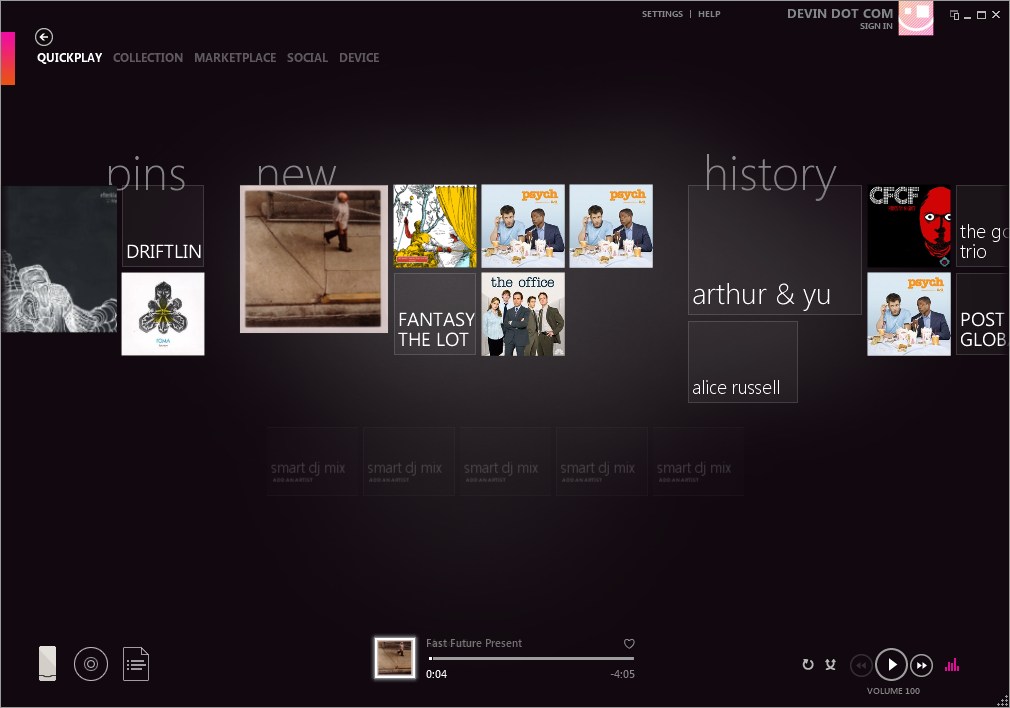
Task: Open the CFCF album cover in history
Action: 909,226
